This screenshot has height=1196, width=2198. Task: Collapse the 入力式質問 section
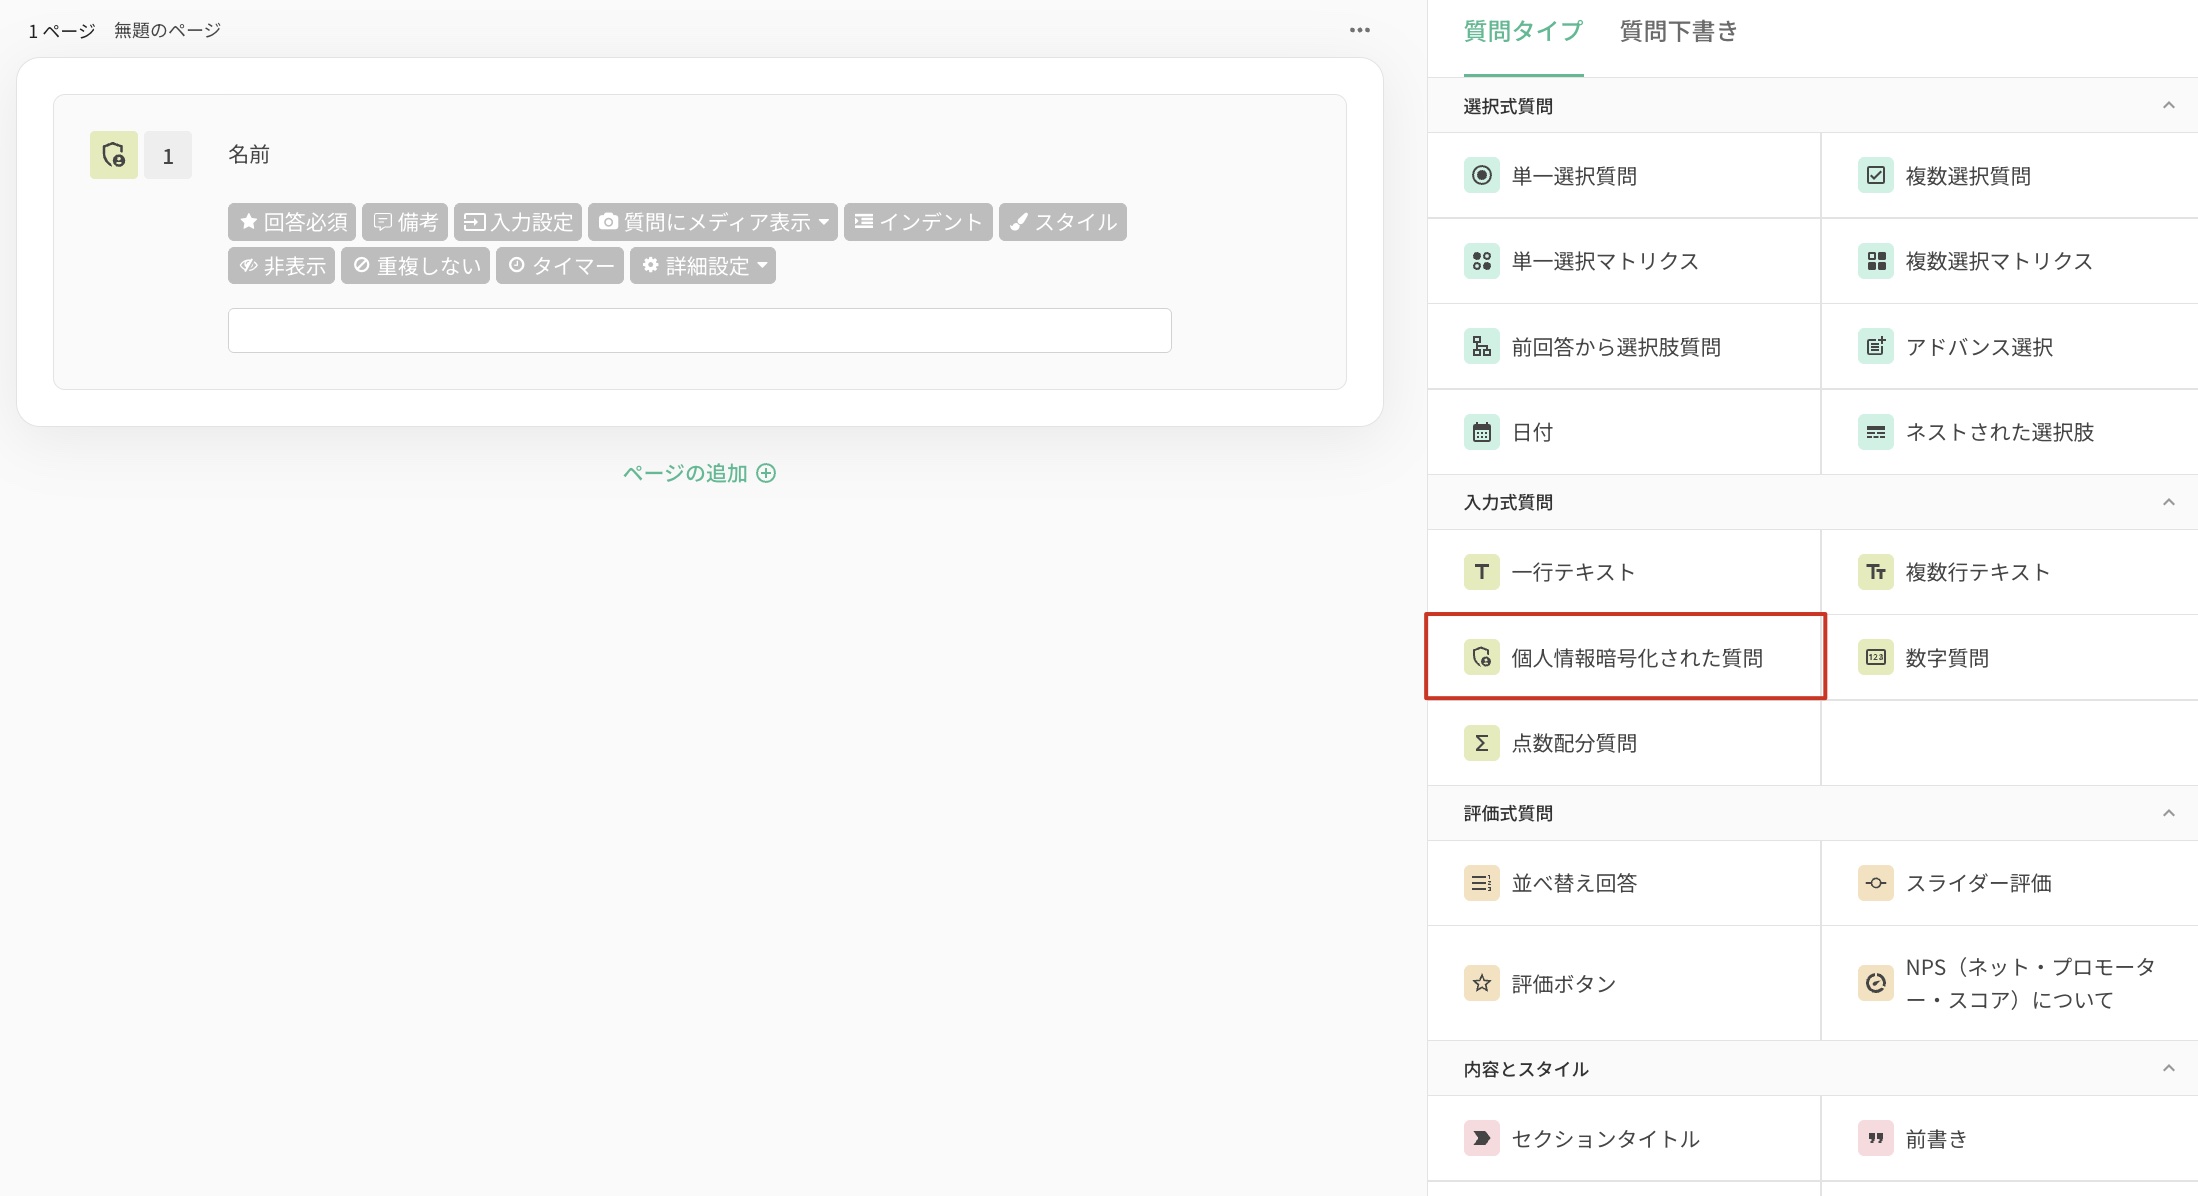(2168, 502)
